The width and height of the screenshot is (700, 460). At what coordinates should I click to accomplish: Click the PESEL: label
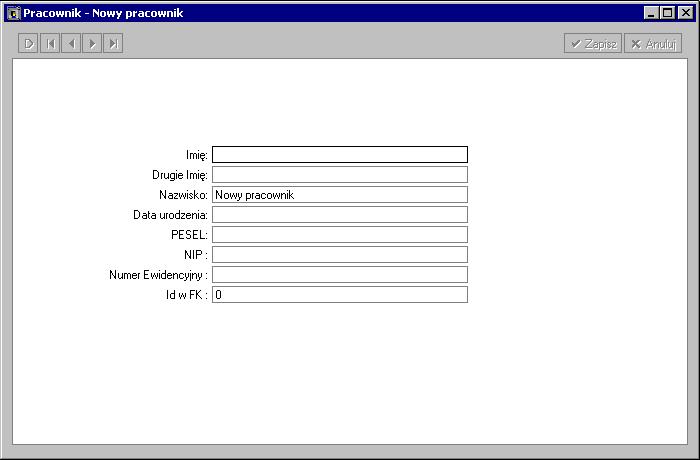coord(189,235)
